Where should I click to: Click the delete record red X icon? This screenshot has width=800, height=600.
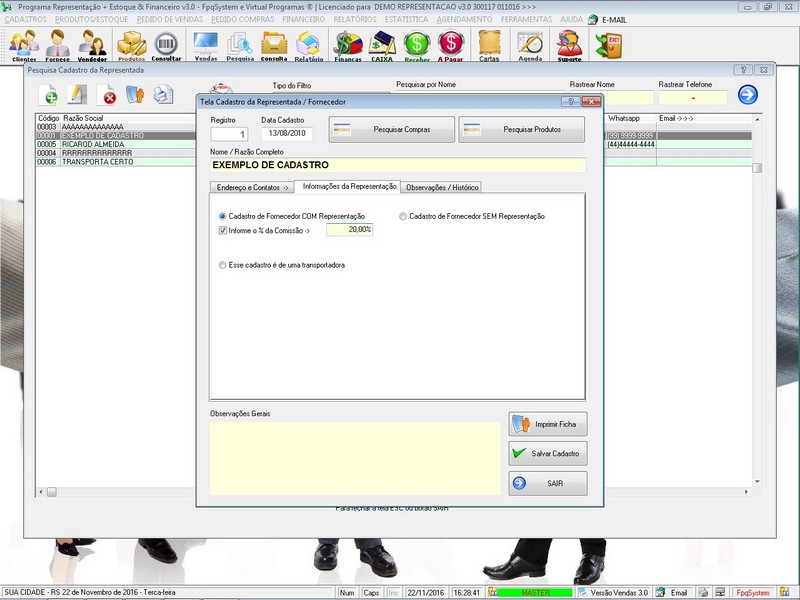tap(107, 95)
